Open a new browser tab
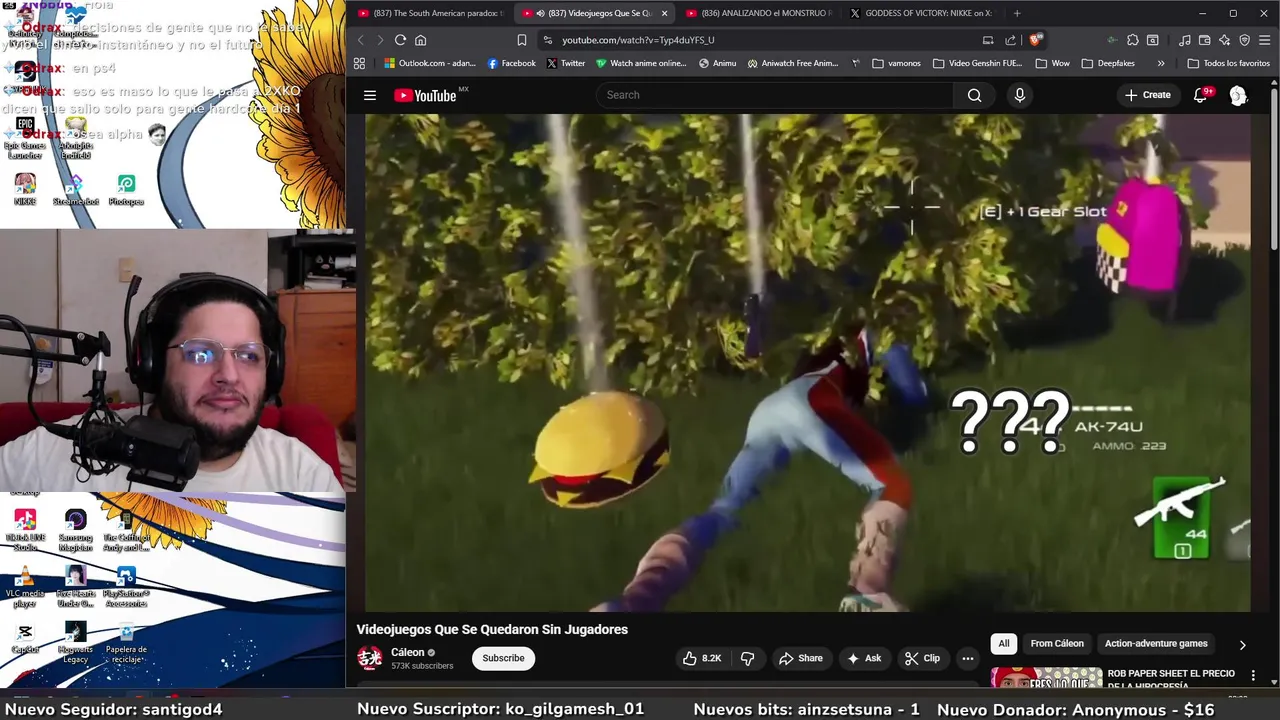 click(x=1017, y=13)
